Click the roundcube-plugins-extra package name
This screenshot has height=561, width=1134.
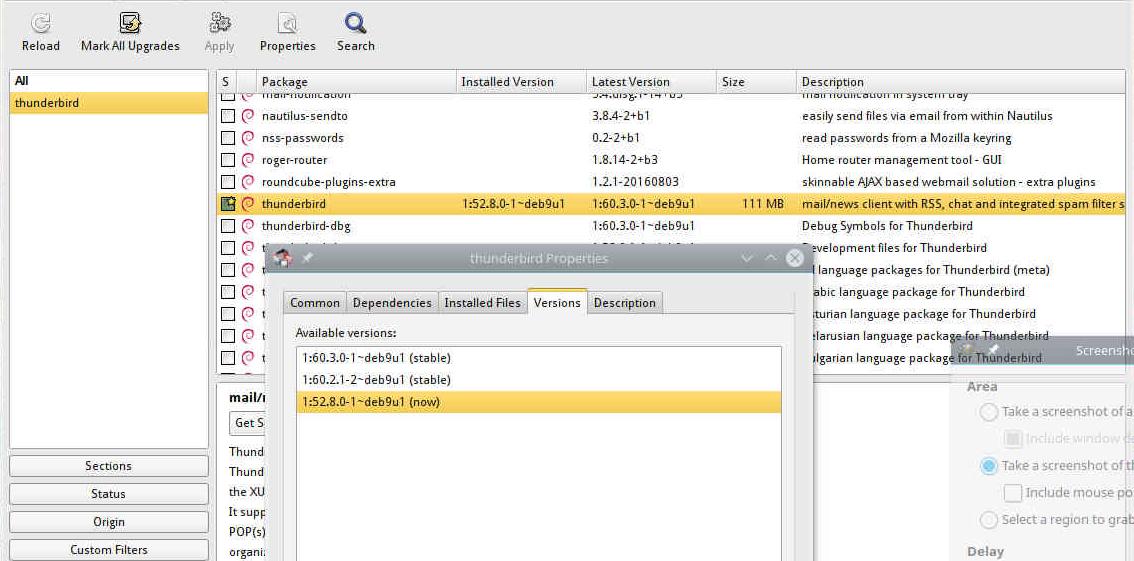tap(328, 181)
